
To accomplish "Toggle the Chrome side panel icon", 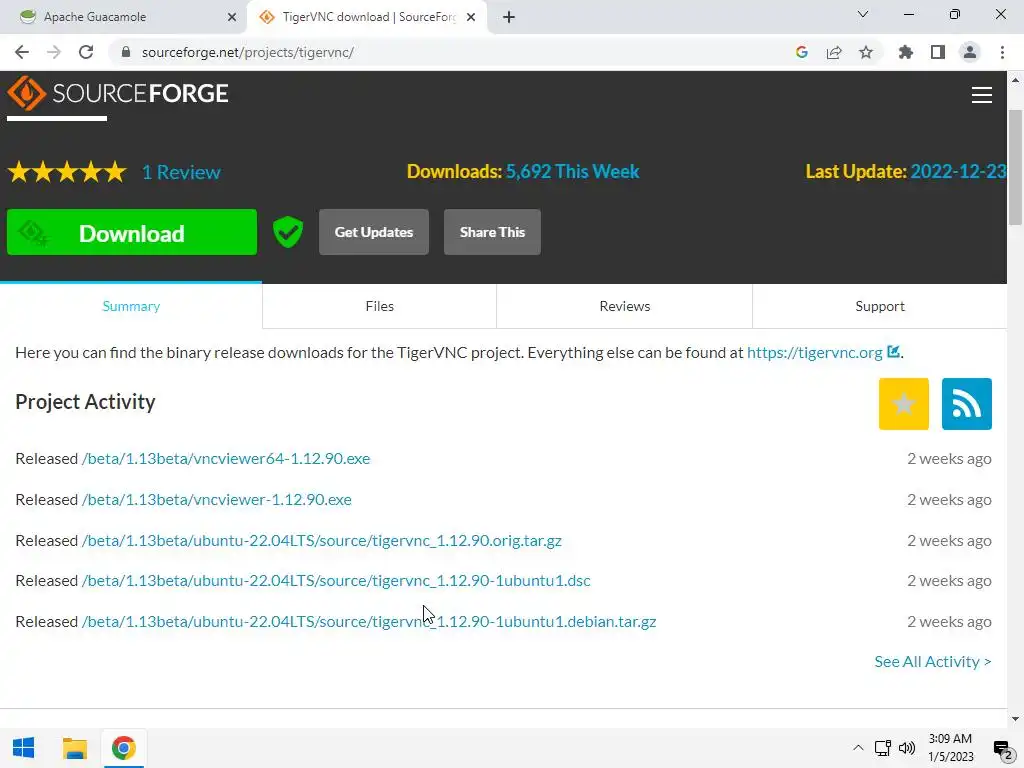I will pyautogui.click(x=938, y=52).
